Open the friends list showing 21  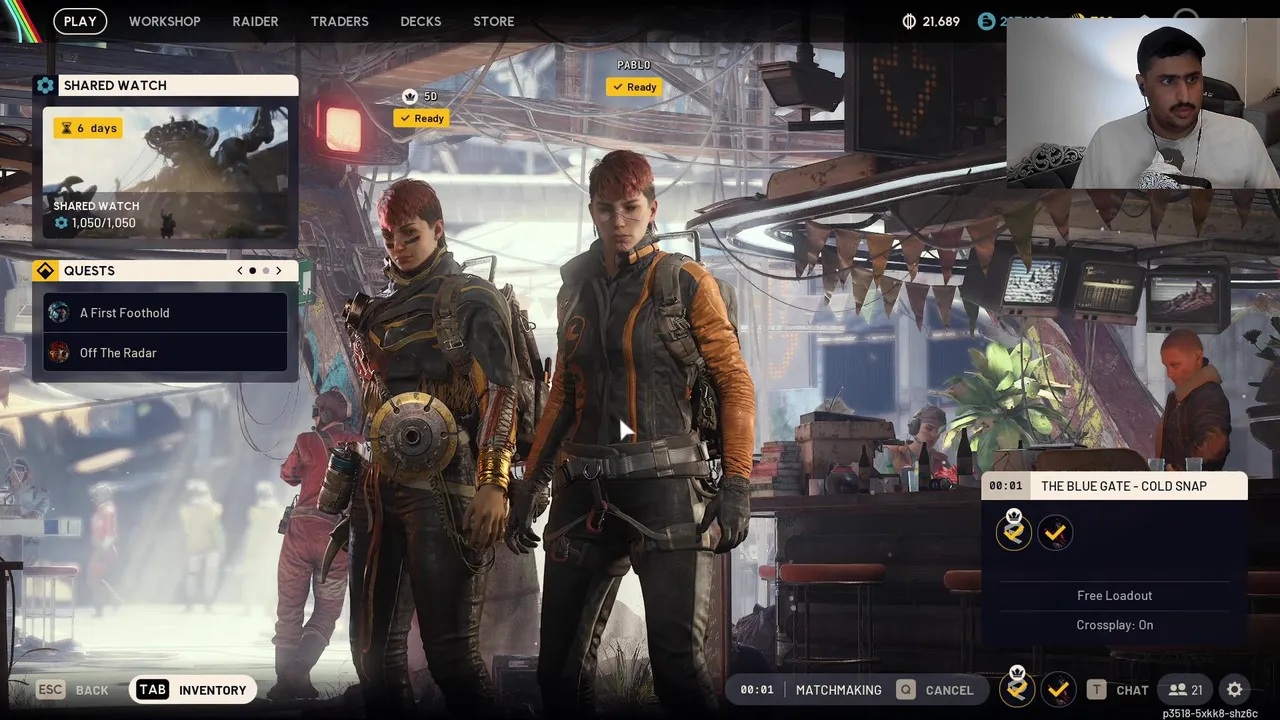point(1186,689)
